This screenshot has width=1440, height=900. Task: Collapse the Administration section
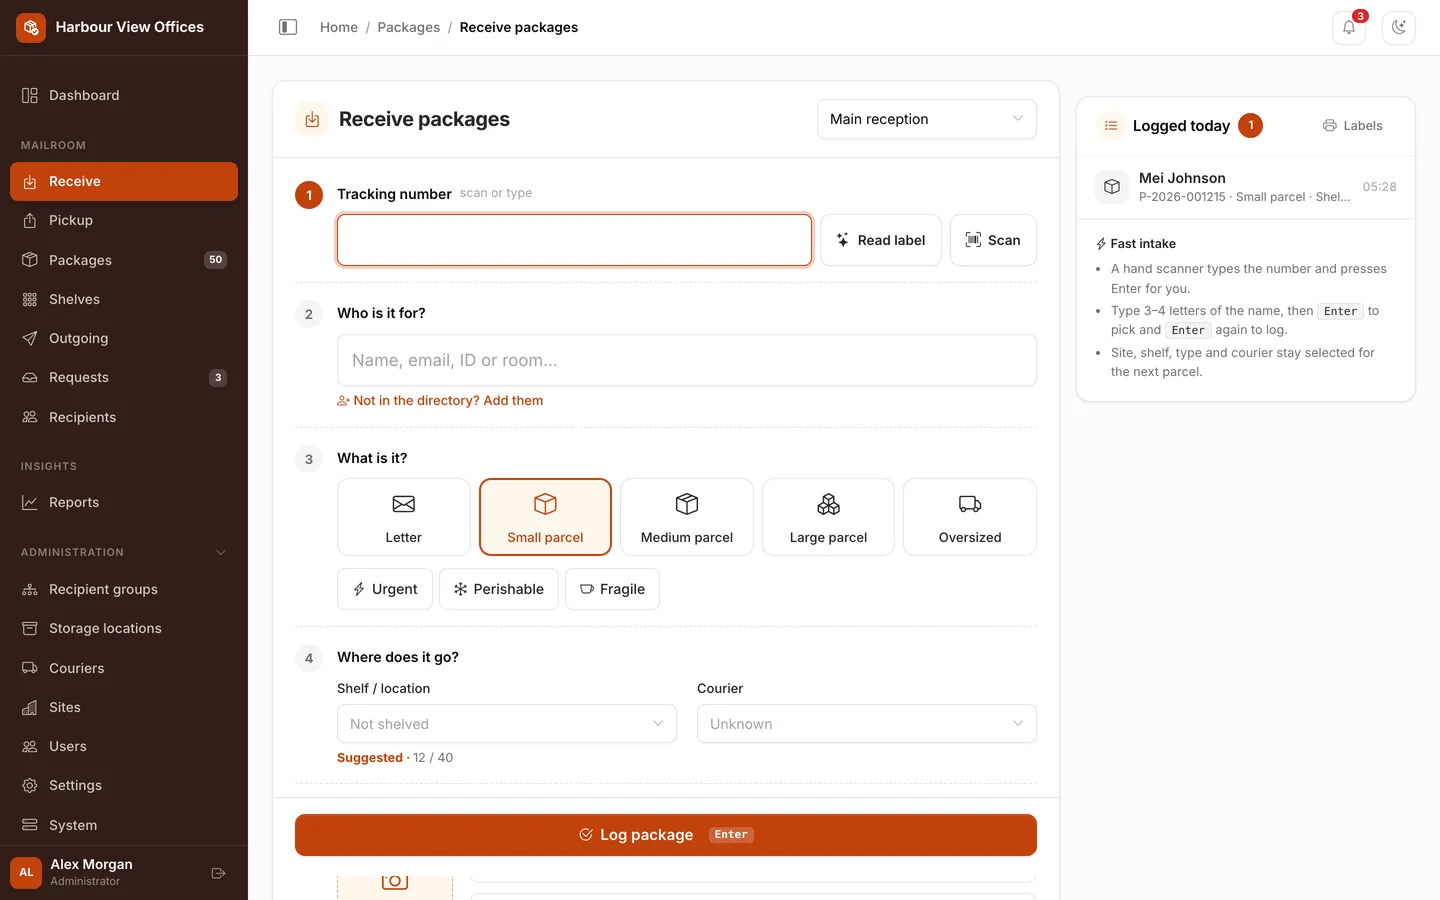124,552
